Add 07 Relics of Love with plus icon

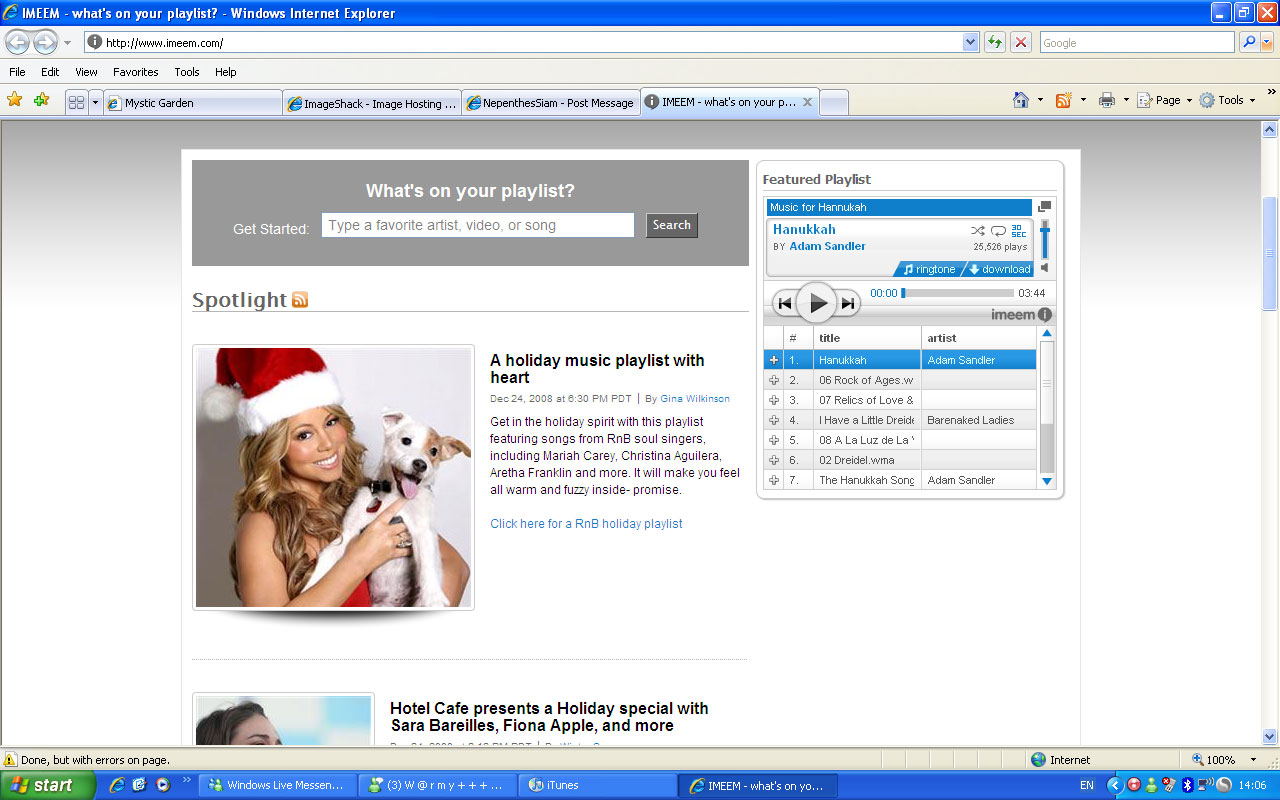(x=773, y=400)
